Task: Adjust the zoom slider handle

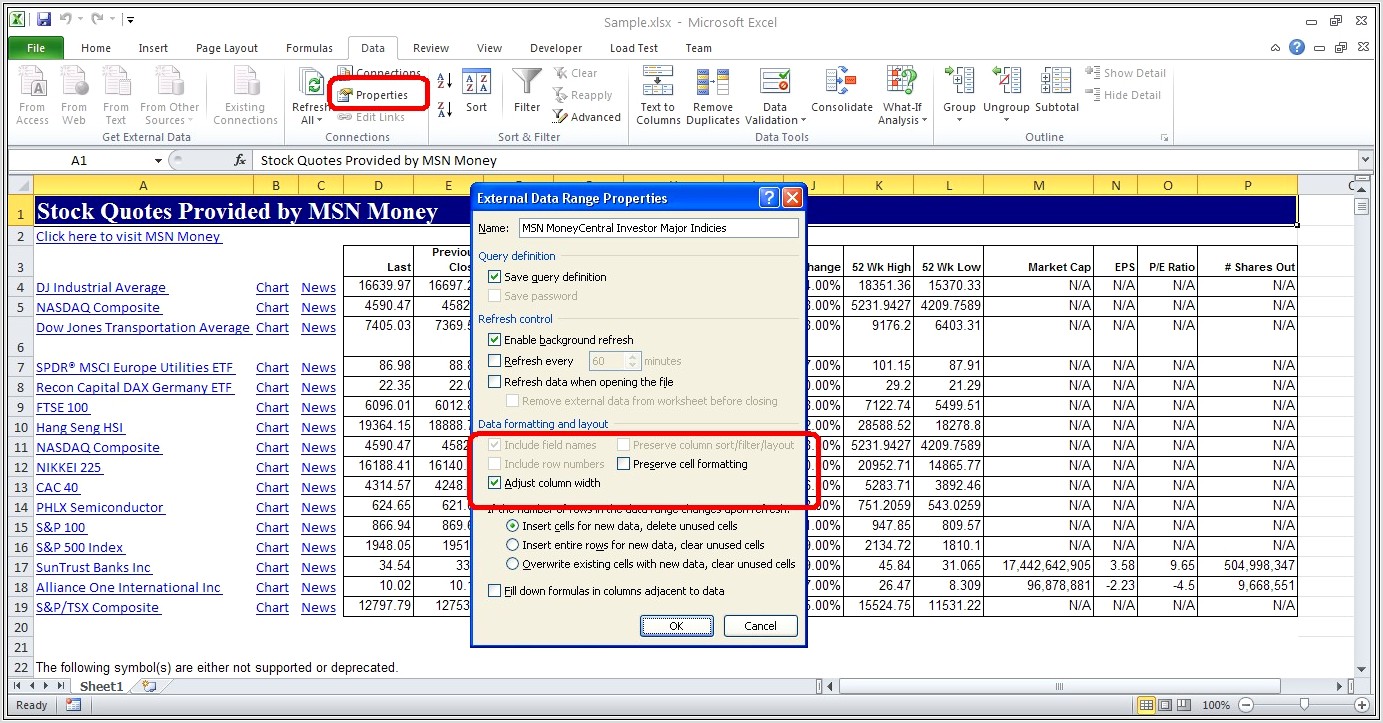Action: click(1304, 705)
